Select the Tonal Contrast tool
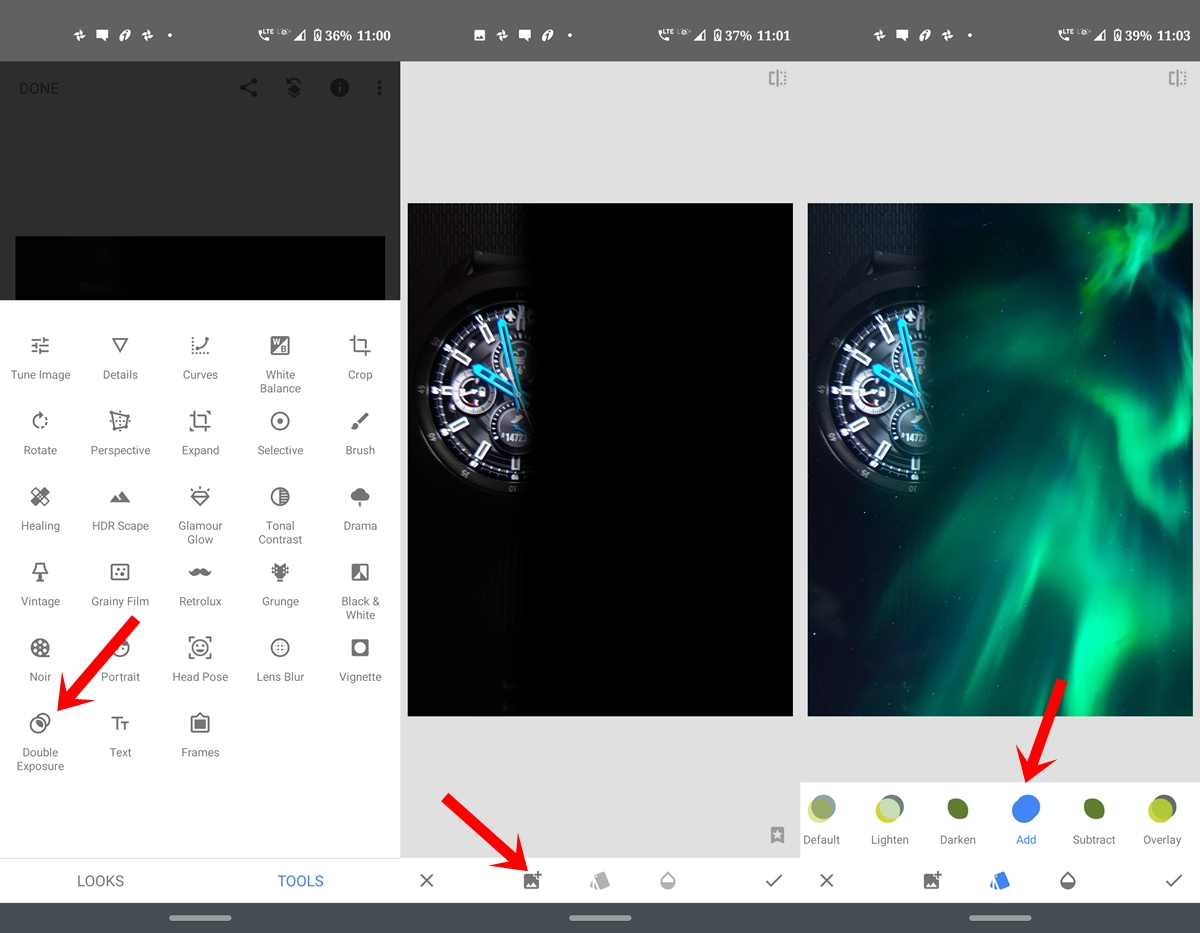The height and width of the screenshot is (933, 1200). (280, 515)
